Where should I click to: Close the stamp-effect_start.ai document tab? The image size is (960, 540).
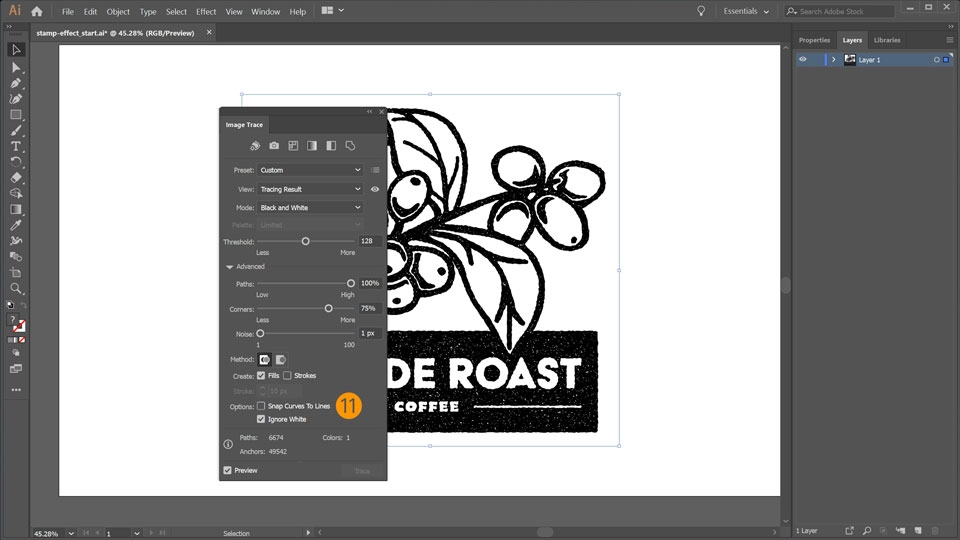pos(209,32)
